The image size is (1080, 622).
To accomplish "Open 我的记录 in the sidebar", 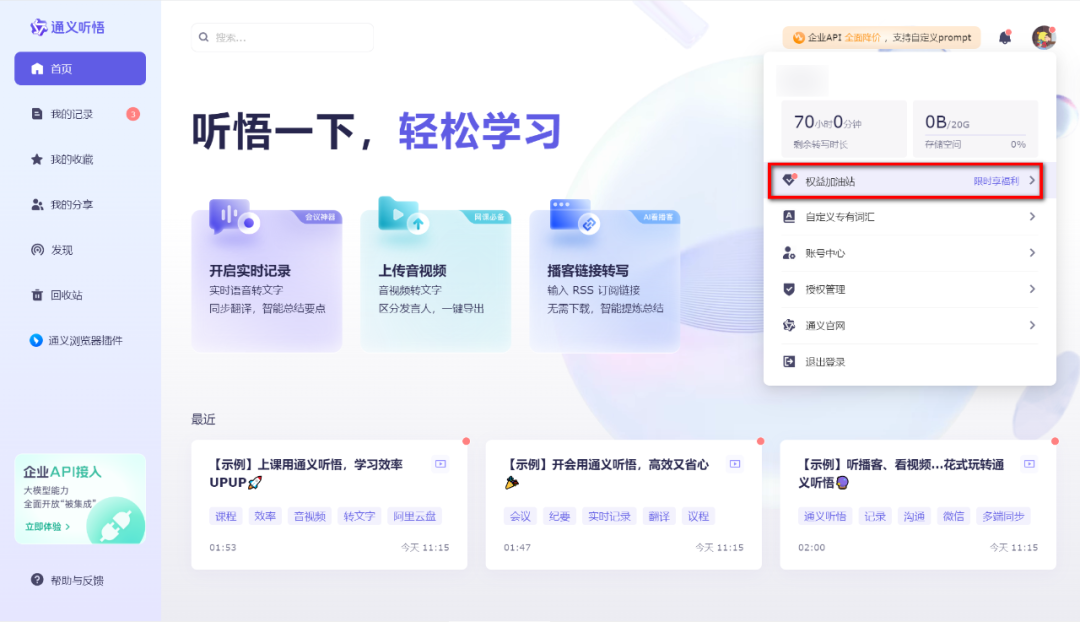I will point(80,114).
